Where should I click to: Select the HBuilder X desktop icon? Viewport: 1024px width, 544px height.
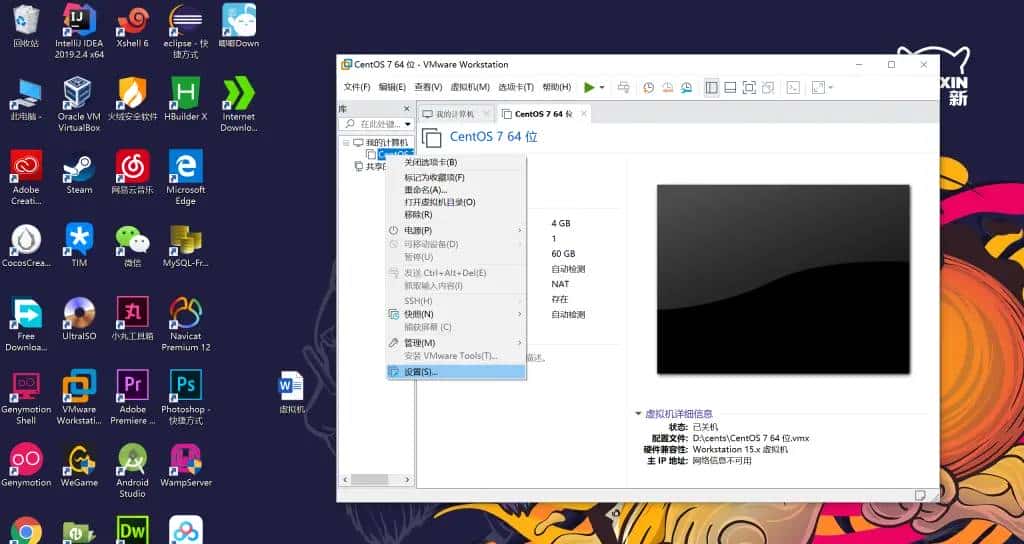point(185,99)
